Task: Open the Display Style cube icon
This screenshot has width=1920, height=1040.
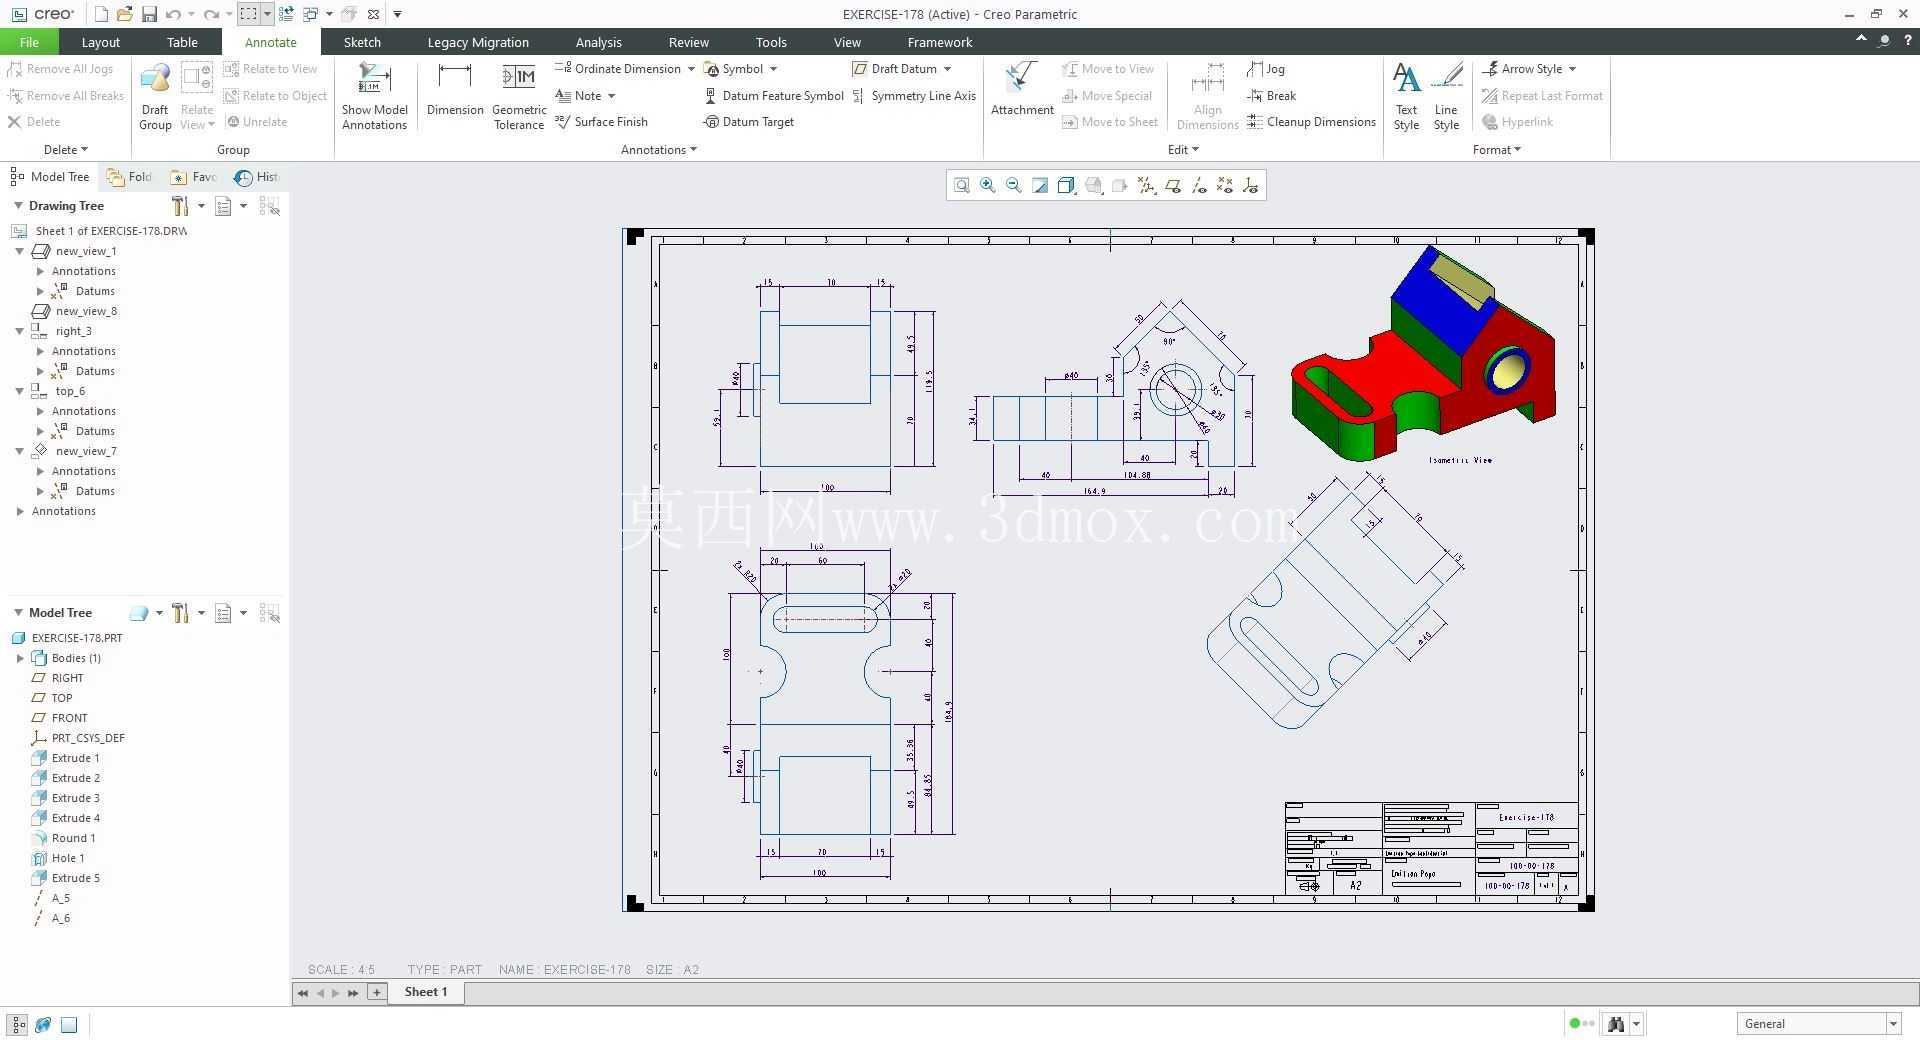Action: (1066, 185)
